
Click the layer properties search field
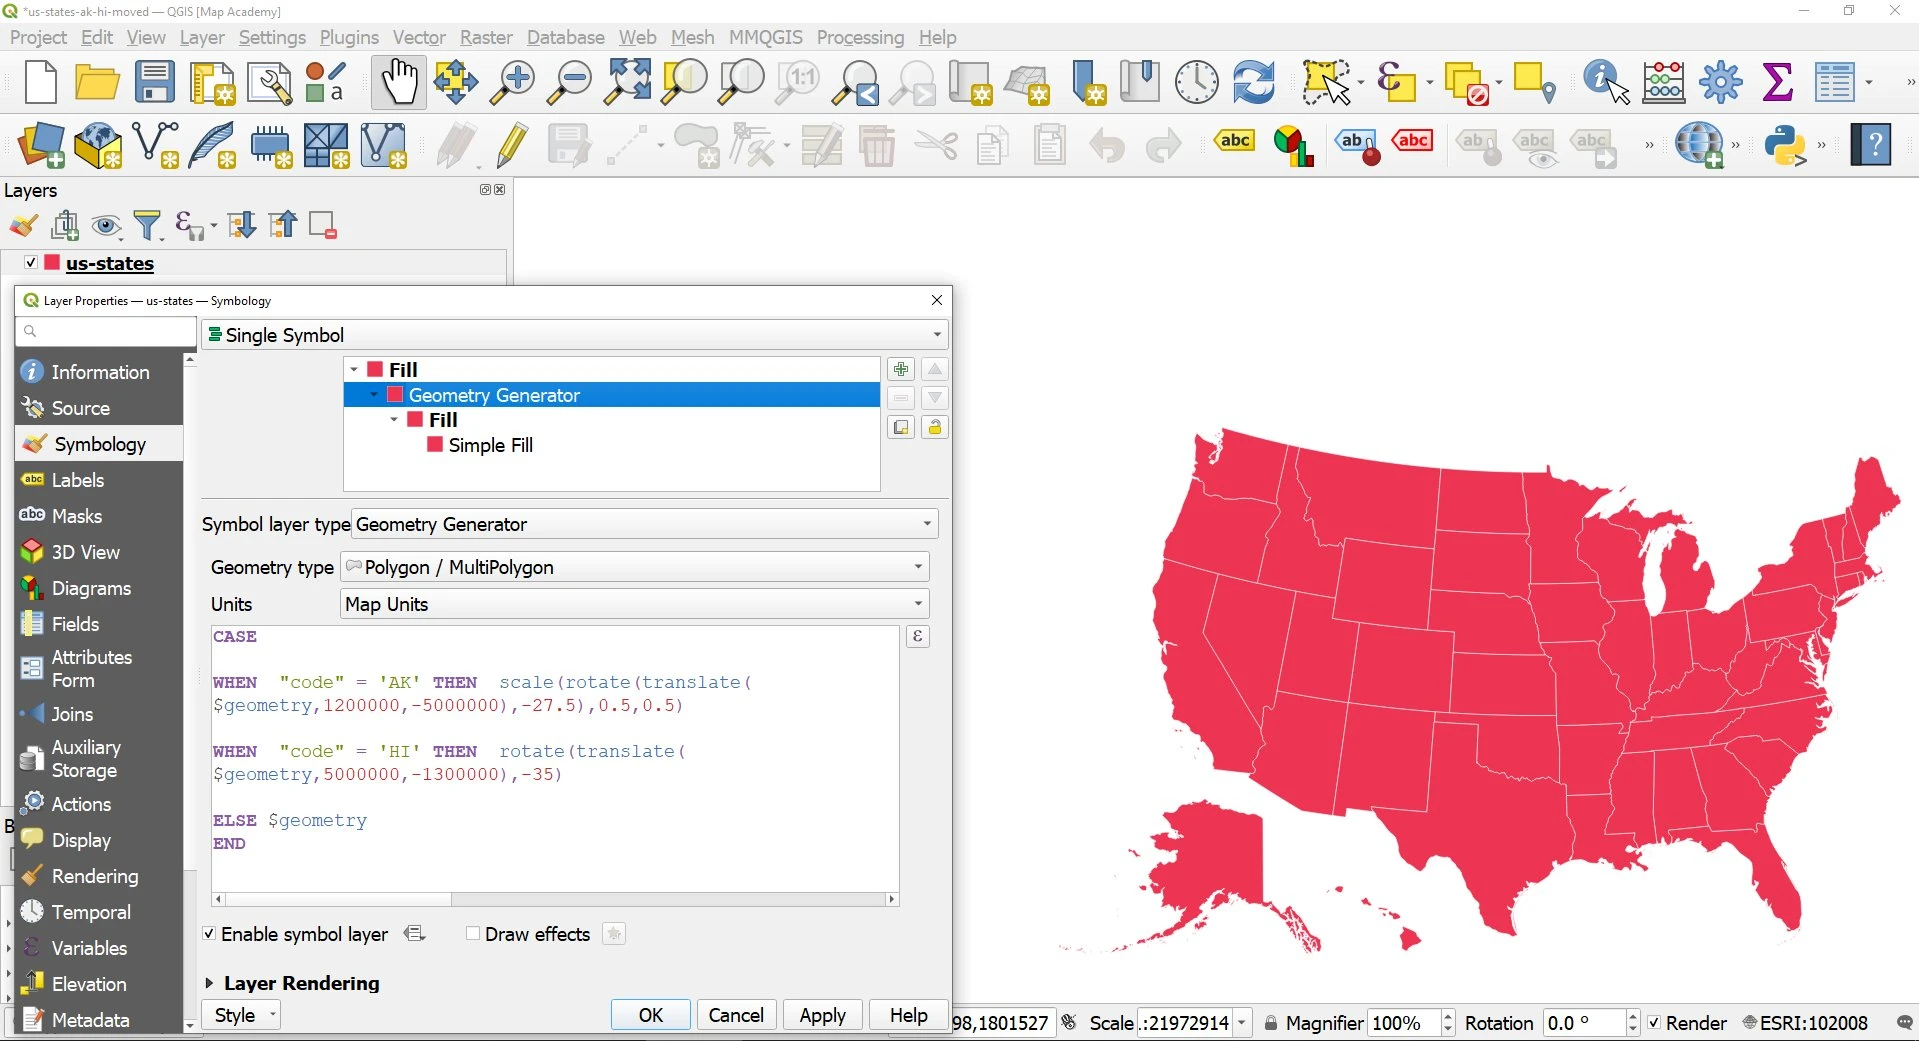tap(106, 331)
